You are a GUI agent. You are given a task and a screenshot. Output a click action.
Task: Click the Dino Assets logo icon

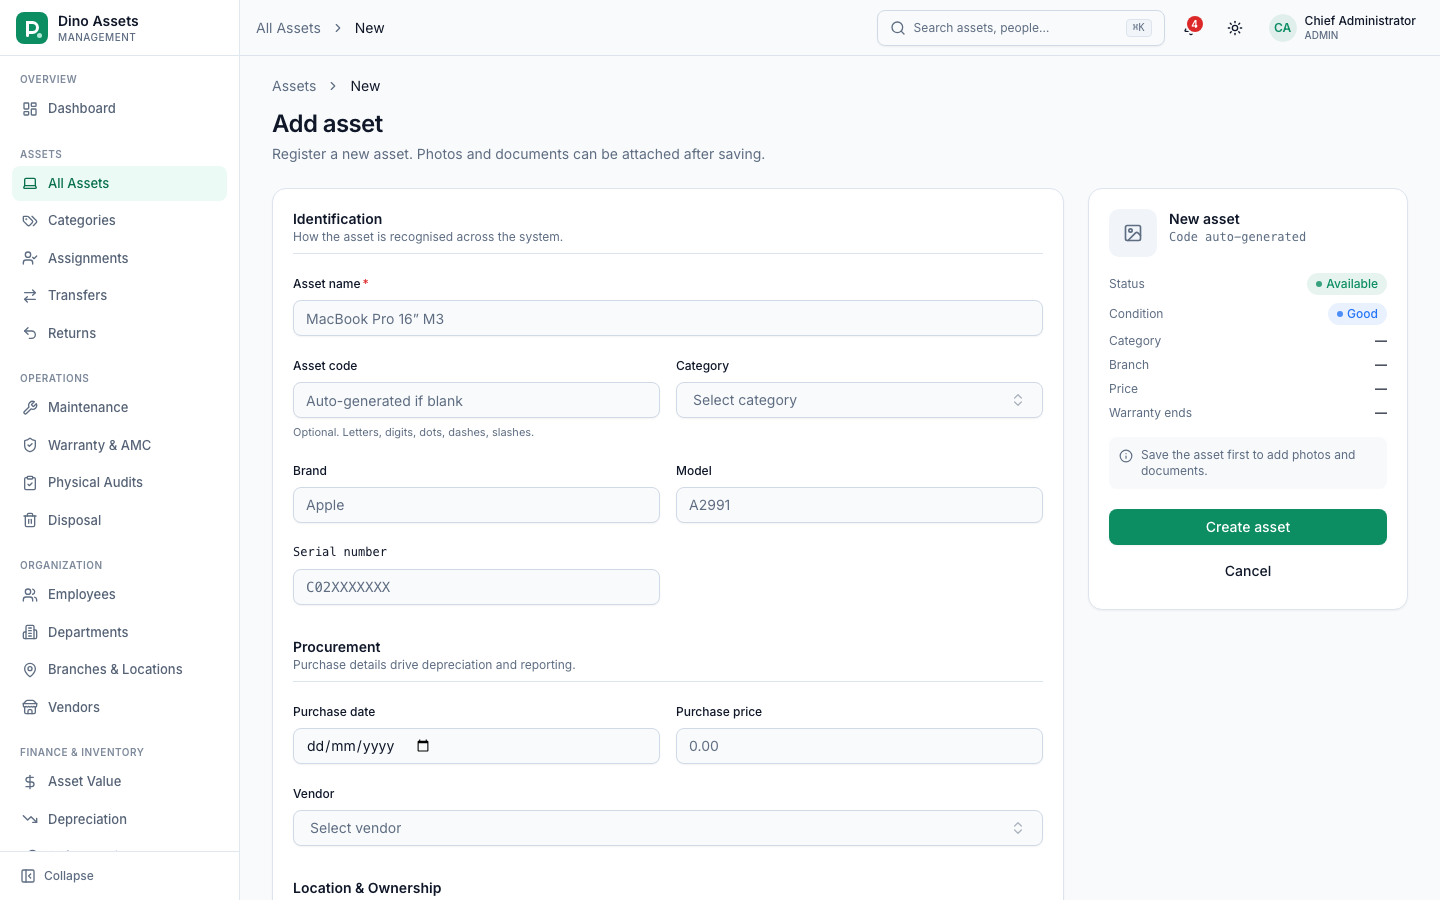pyautogui.click(x=32, y=28)
